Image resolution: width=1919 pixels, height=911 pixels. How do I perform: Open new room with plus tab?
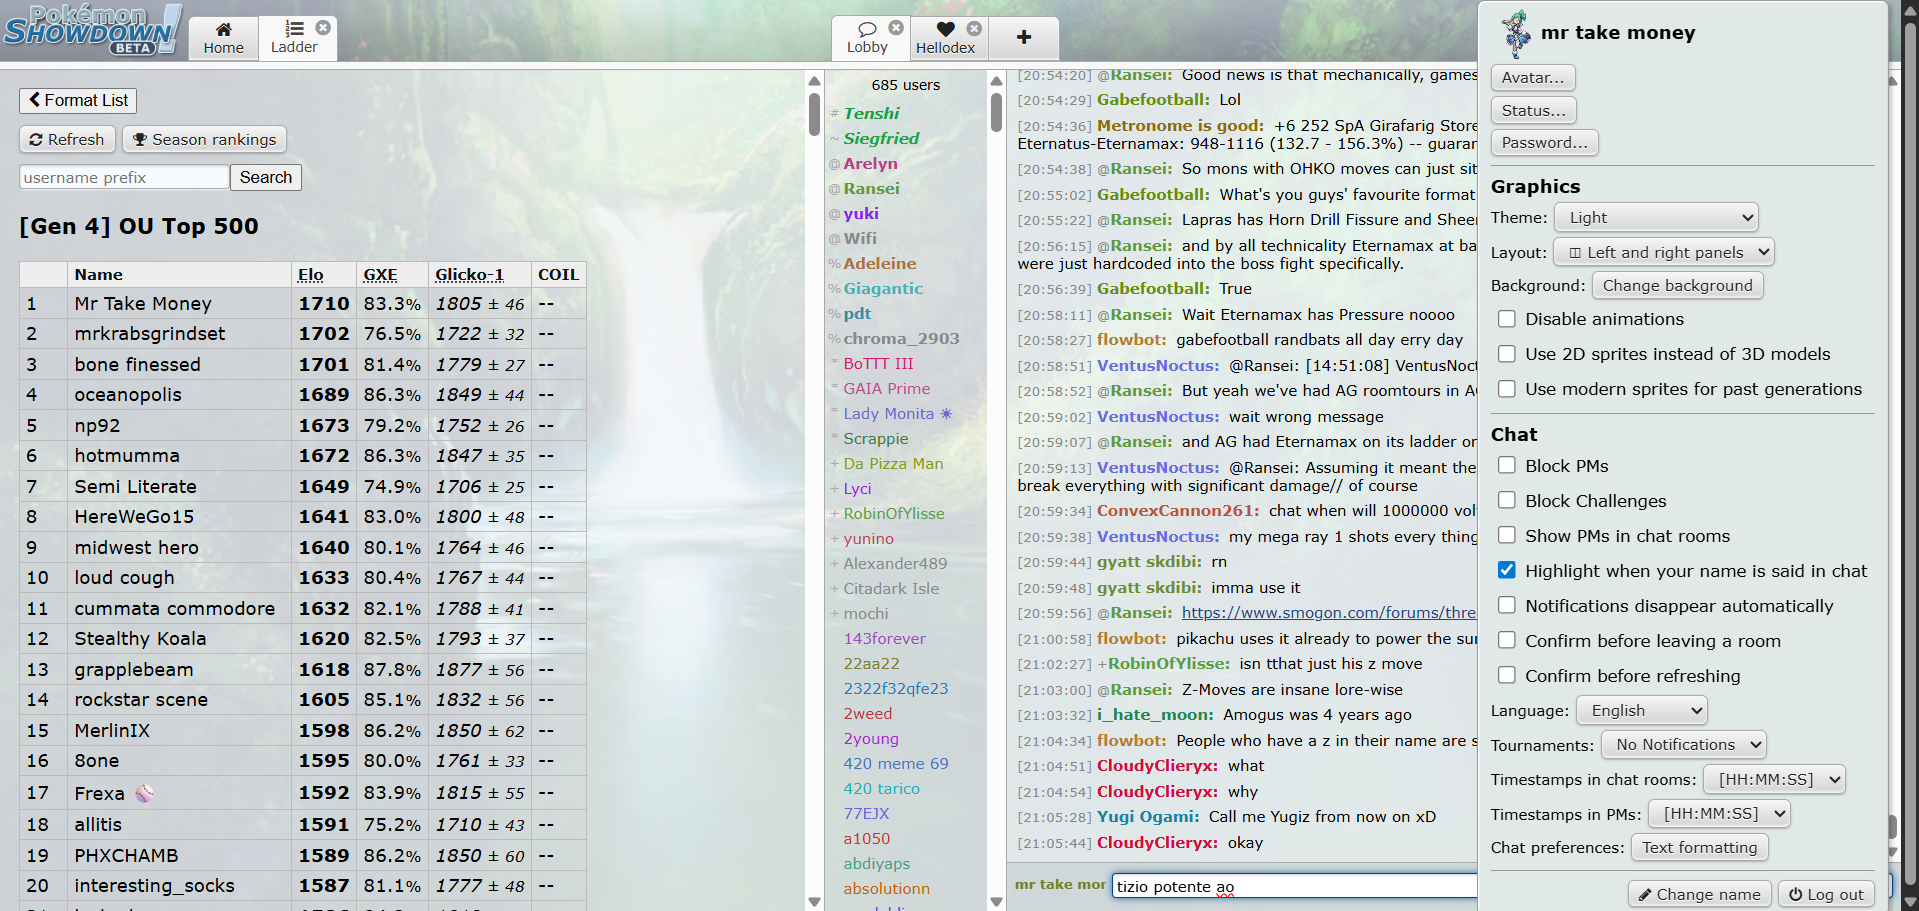click(1024, 37)
